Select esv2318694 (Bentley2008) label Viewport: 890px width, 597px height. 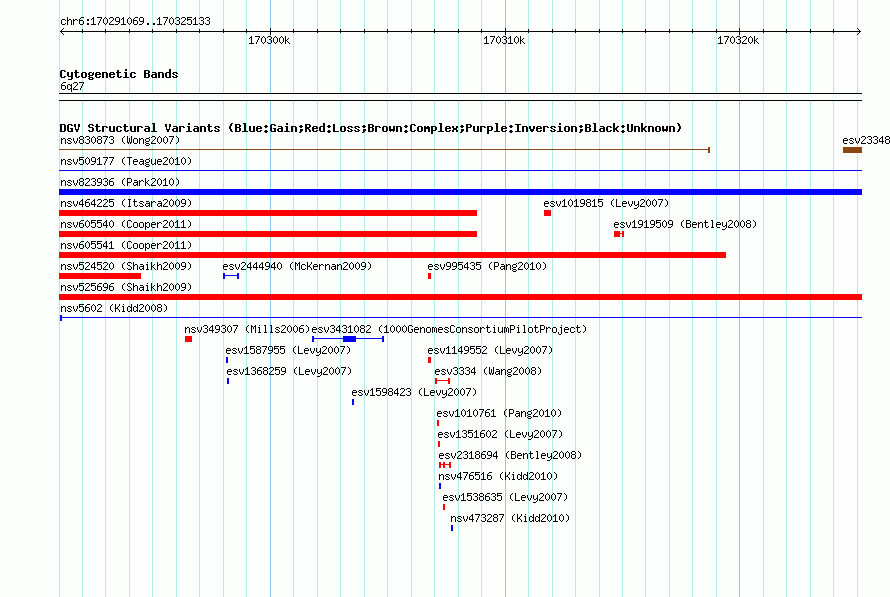click(510, 455)
